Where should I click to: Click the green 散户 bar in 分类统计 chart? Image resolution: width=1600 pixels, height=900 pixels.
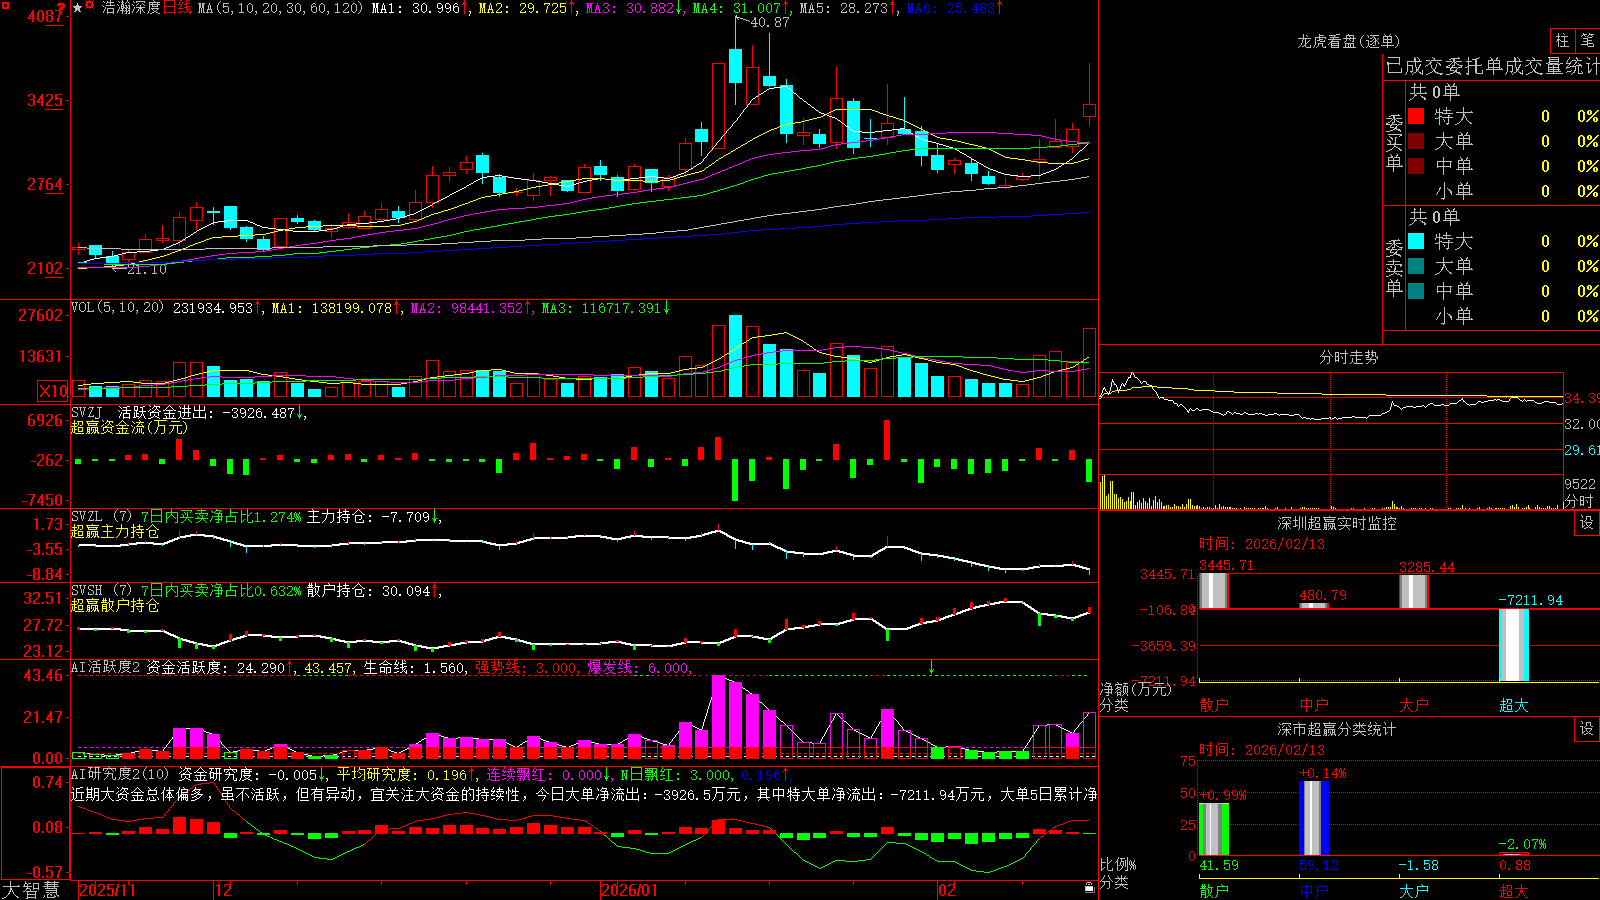pyautogui.click(x=1214, y=829)
